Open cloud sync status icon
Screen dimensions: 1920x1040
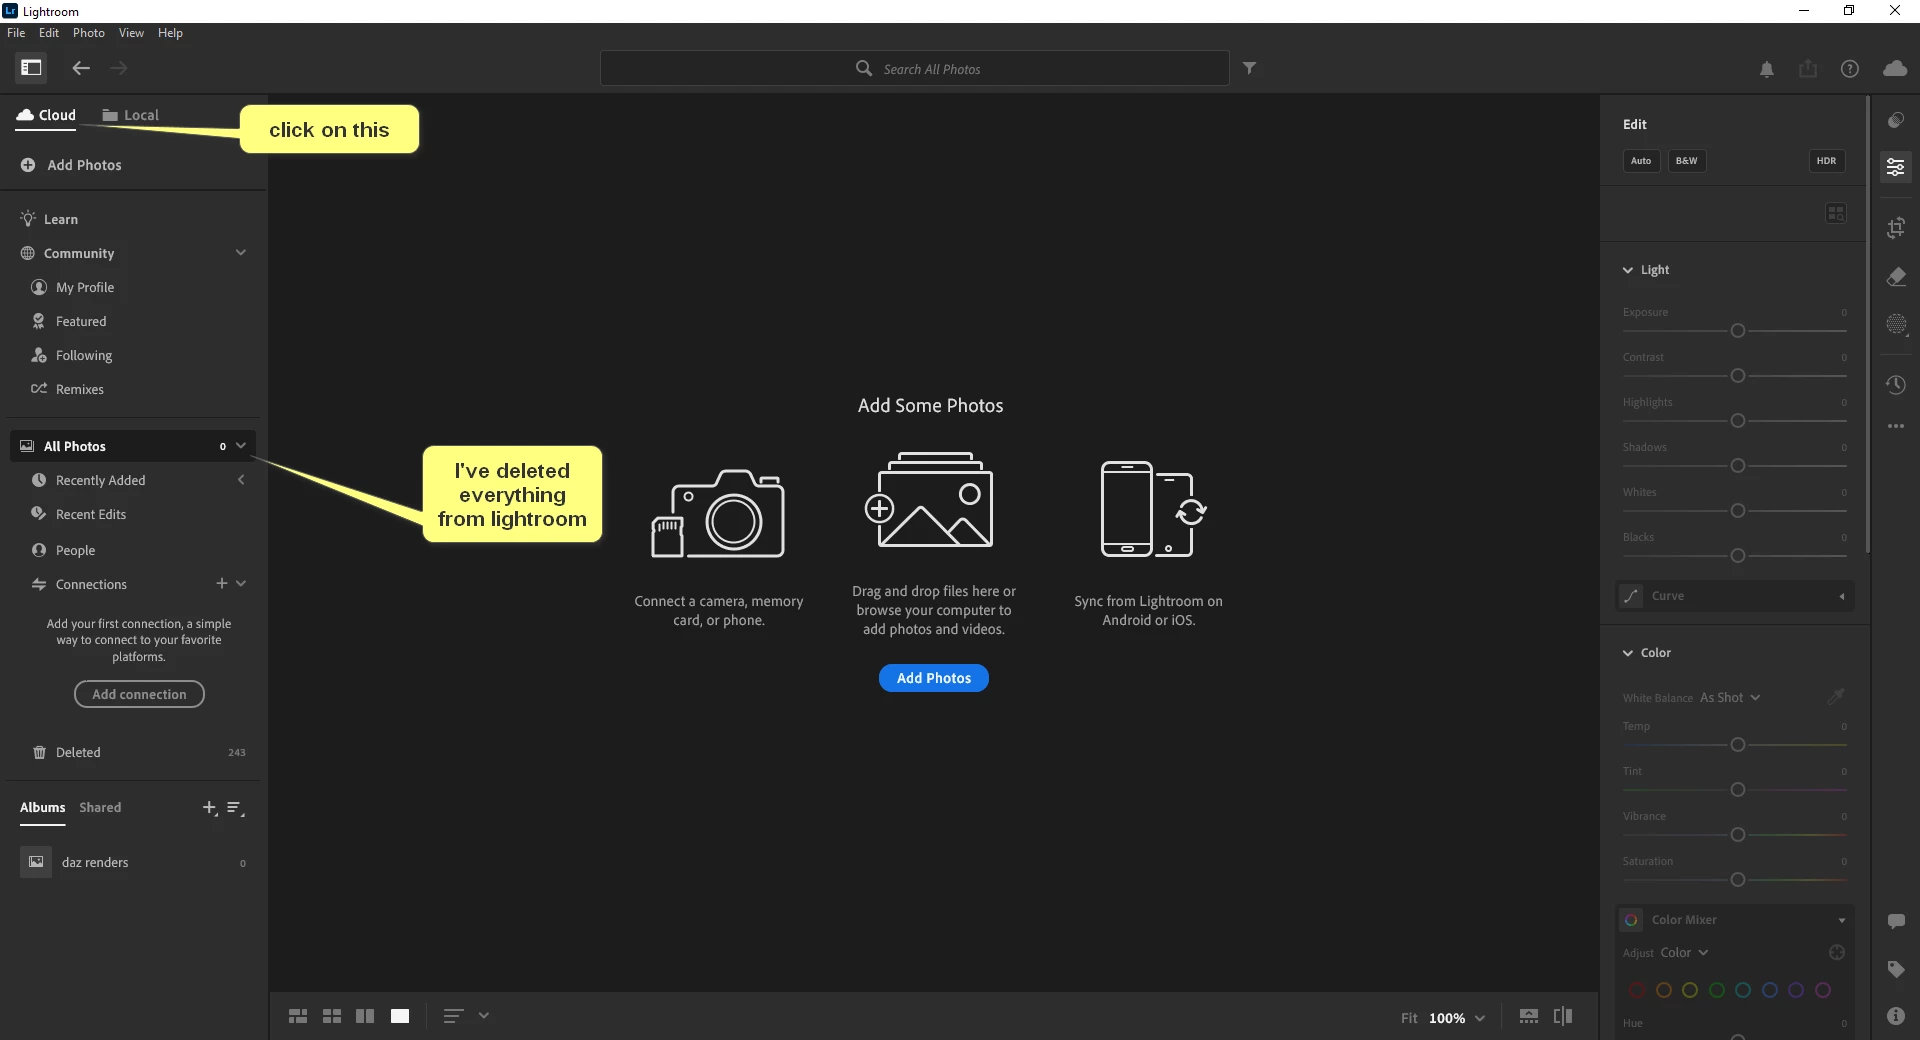point(1895,68)
